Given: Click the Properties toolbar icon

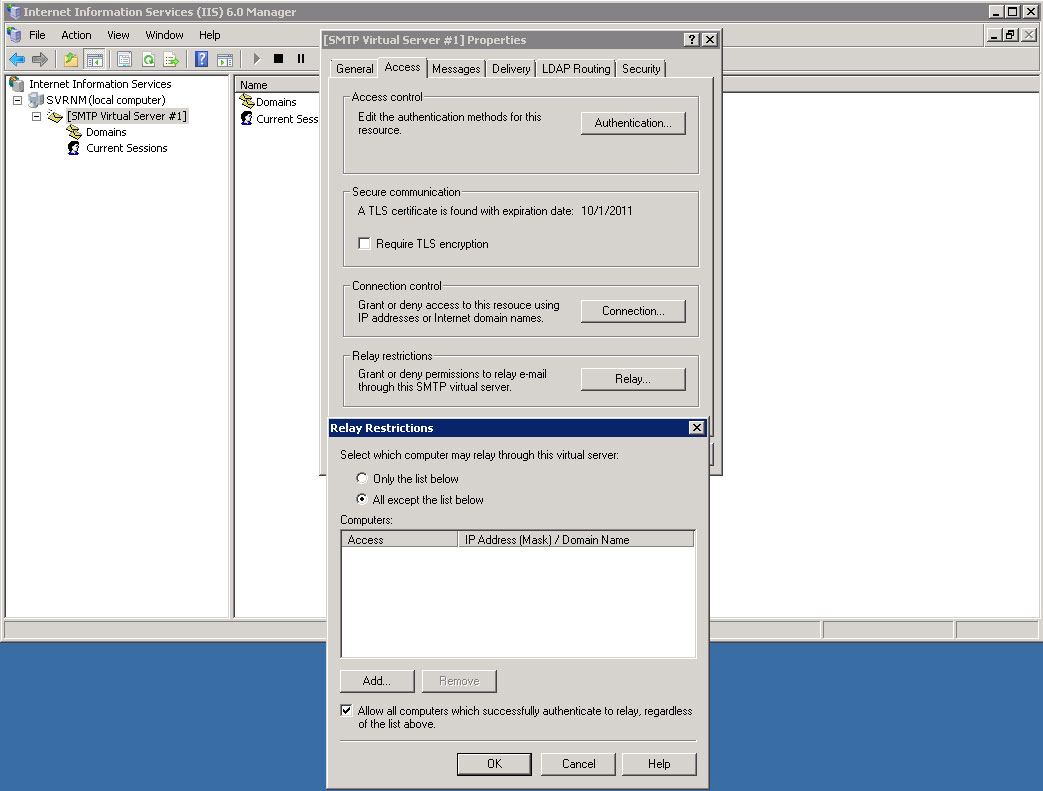Looking at the screenshot, I should coord(124,60).
